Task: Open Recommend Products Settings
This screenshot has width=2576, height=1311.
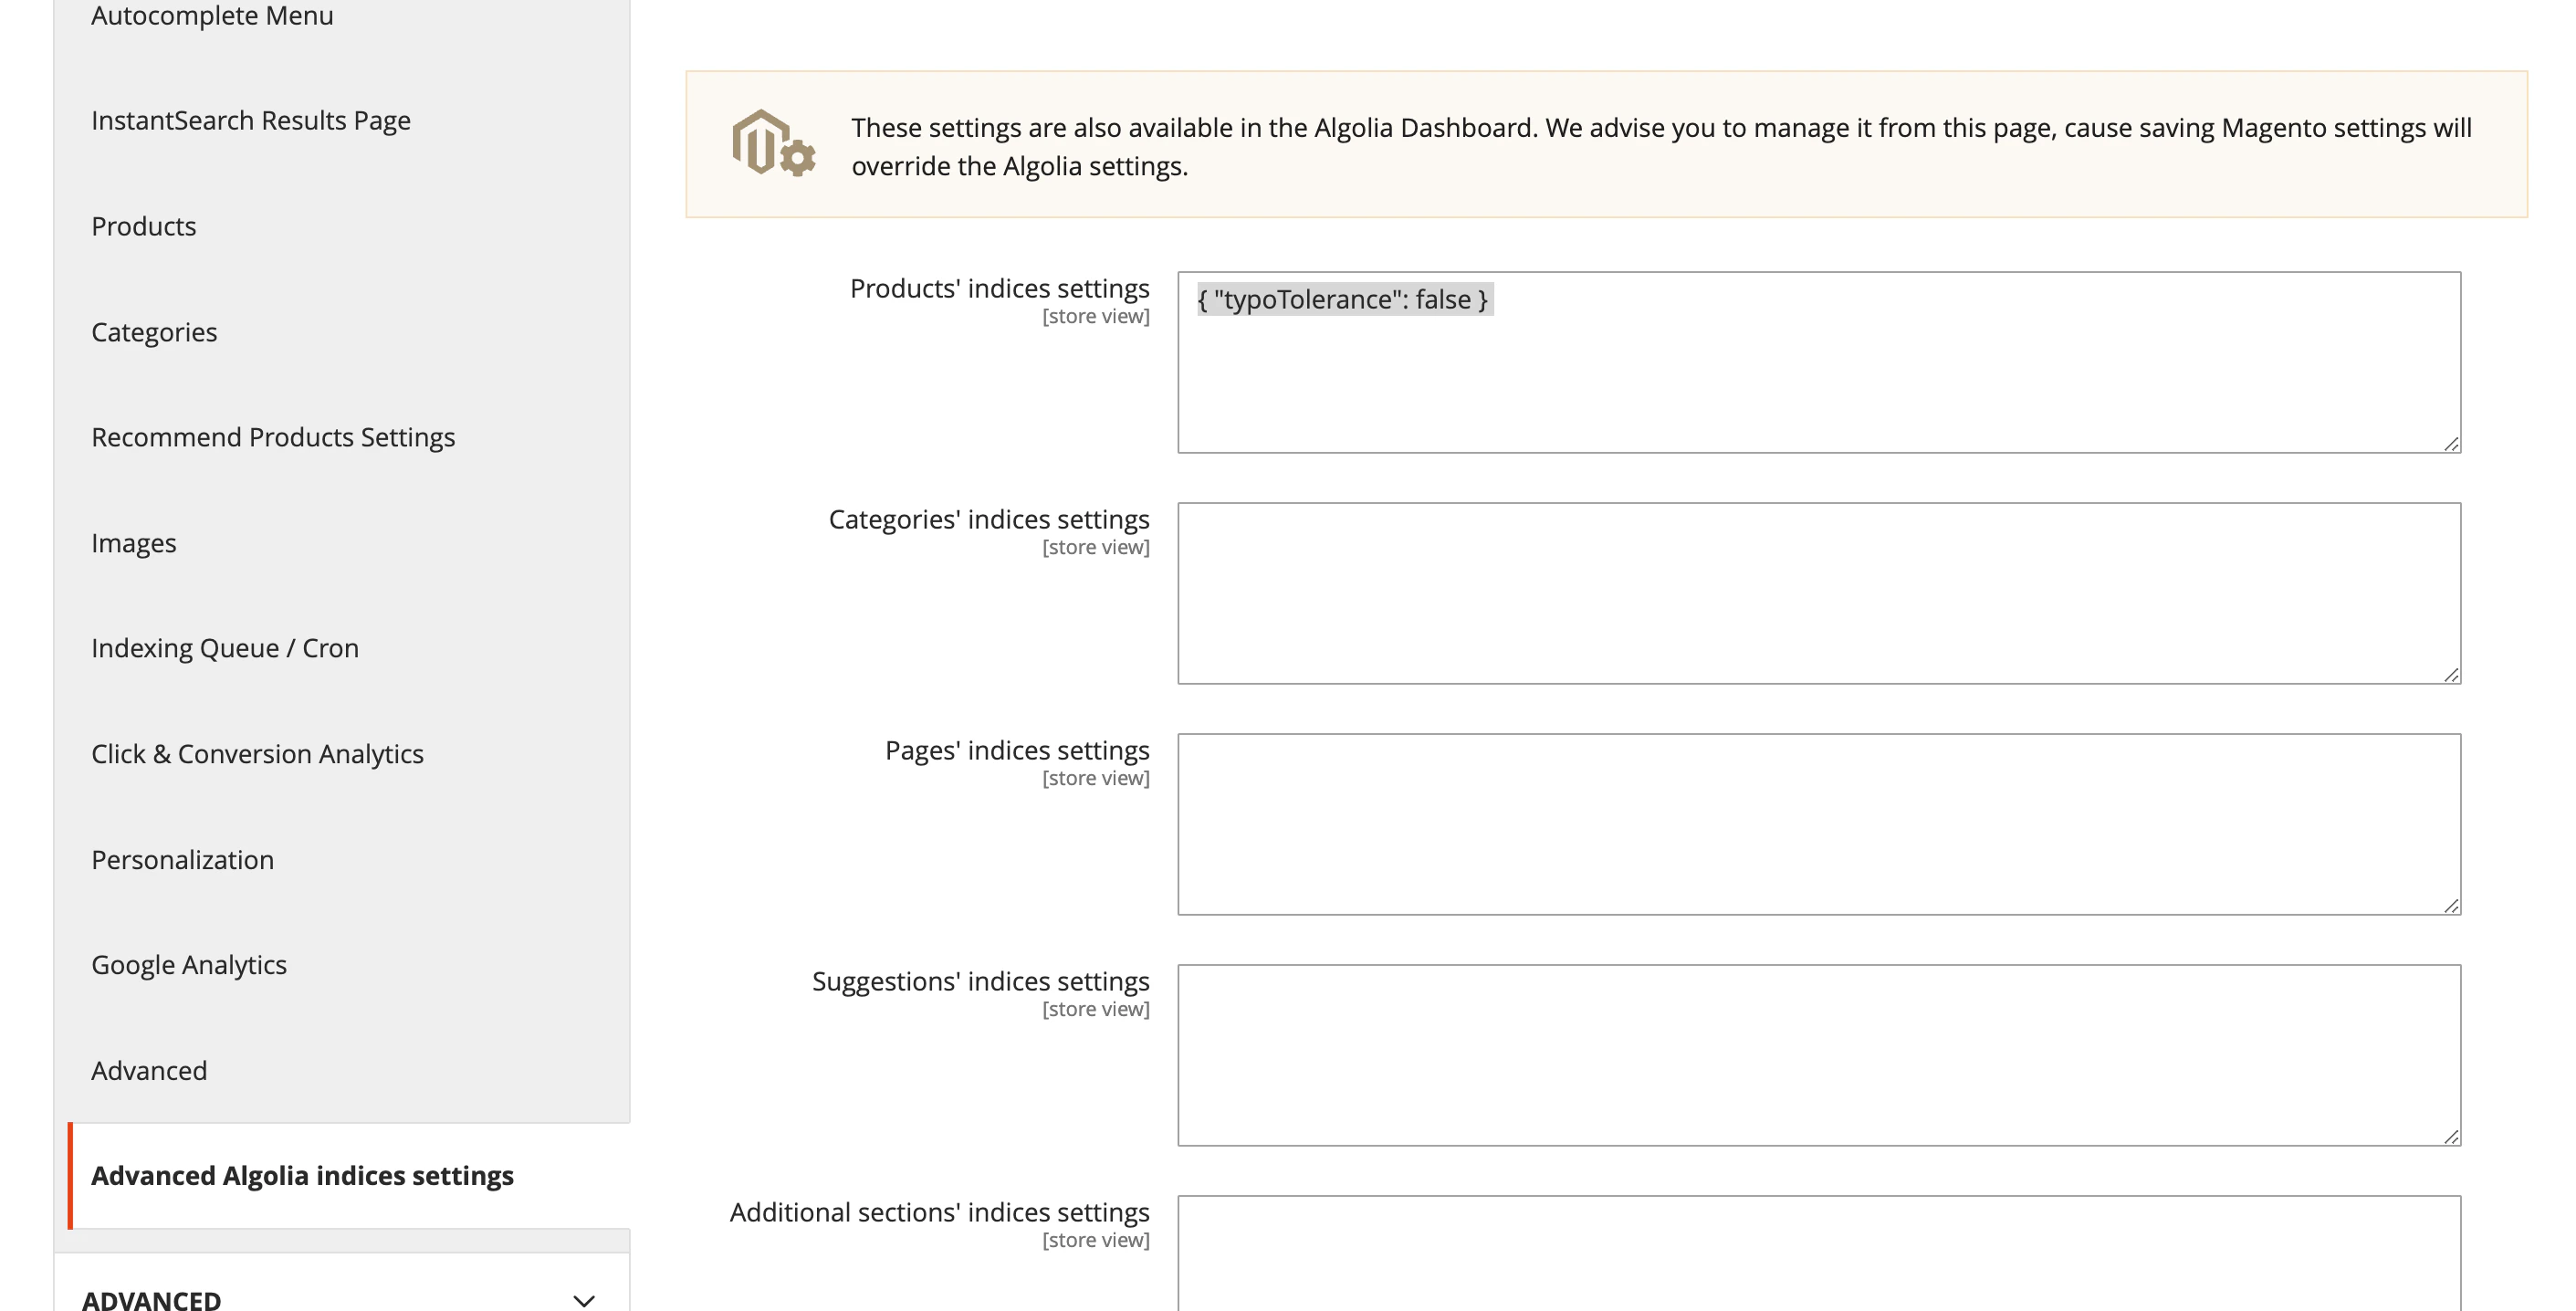Action: pyautogui.click(x=273, y=436)
